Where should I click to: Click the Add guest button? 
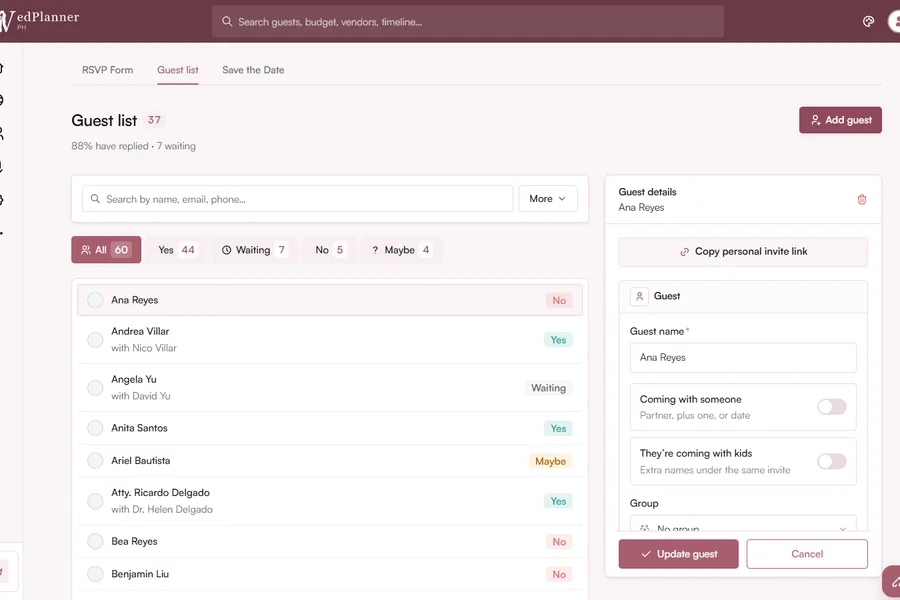(840, 120)
